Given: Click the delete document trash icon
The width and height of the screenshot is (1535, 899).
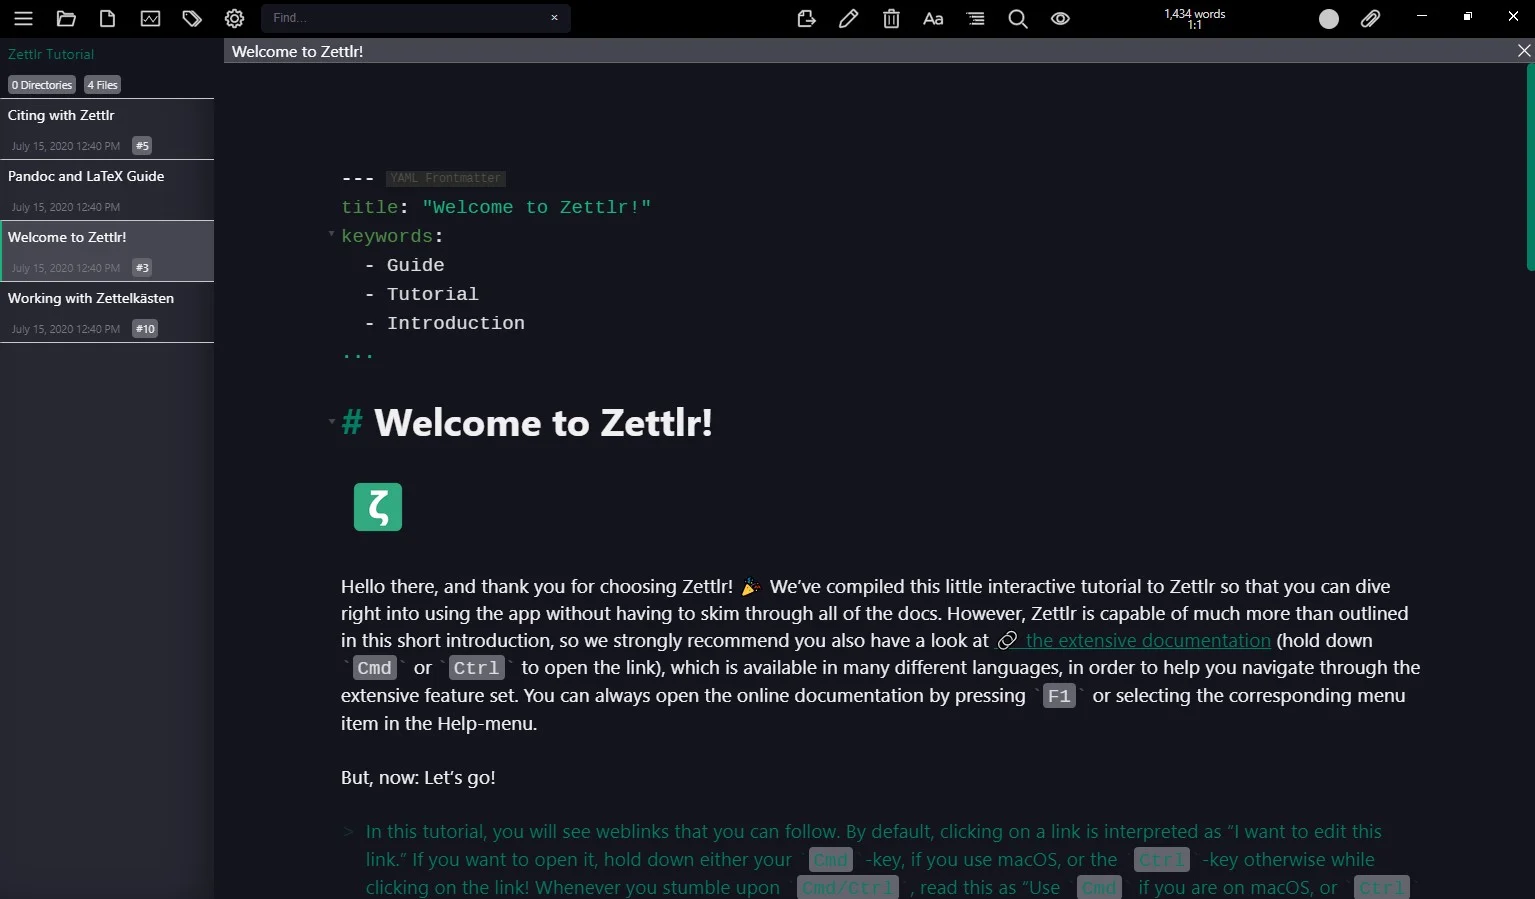Looking at the screenshot, I should coord(890,18).
